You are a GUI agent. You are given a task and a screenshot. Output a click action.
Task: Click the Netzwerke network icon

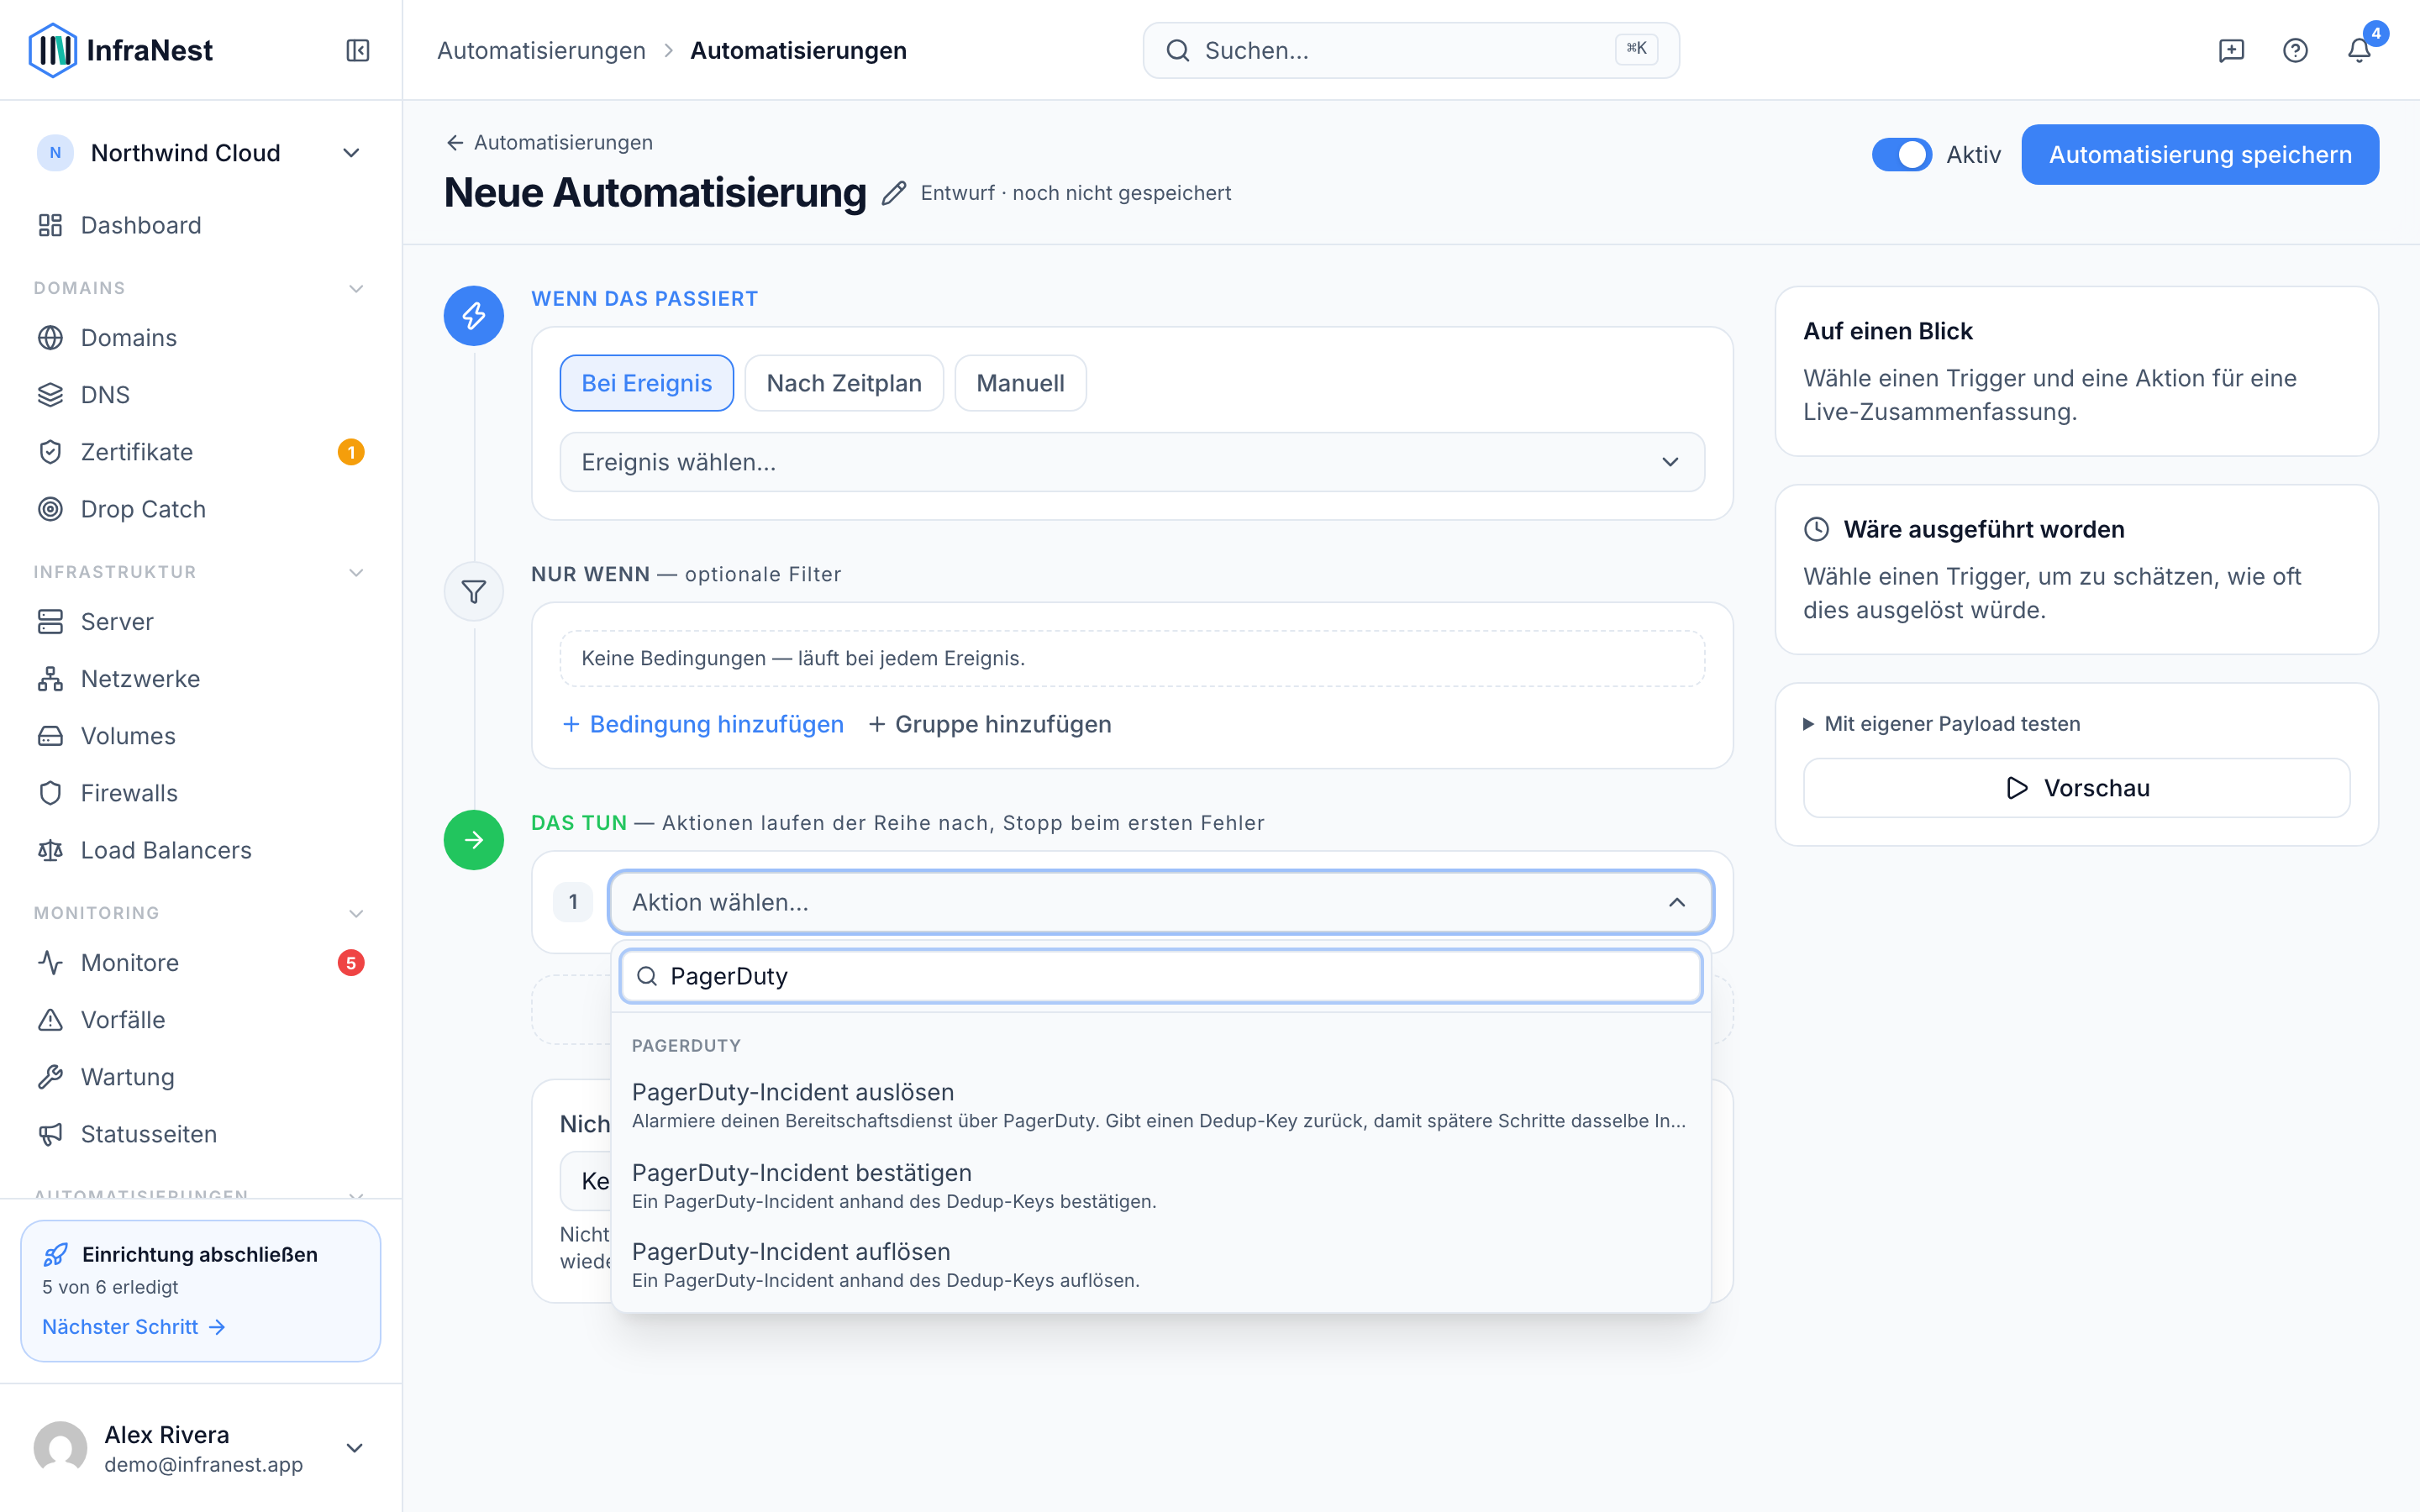pos(50,679)
